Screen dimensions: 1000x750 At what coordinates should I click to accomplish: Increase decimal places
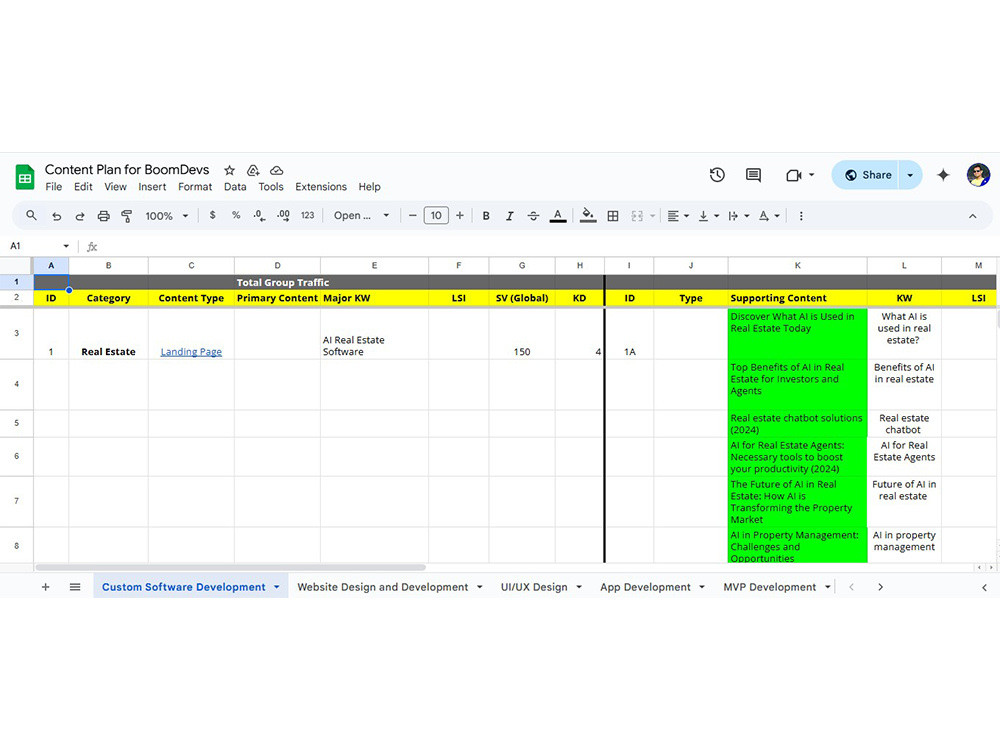click(x=283, y=216)
